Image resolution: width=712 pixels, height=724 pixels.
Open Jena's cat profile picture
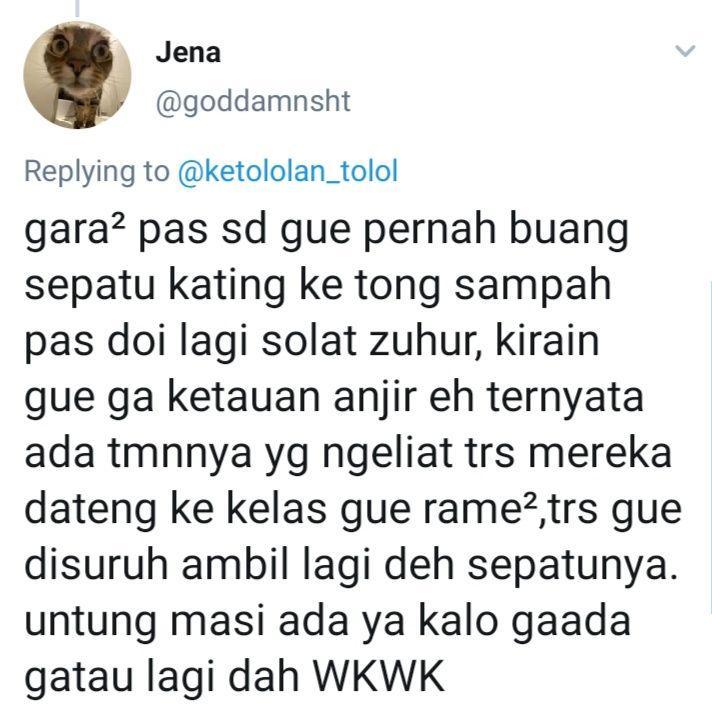click(x=77, y=75)
